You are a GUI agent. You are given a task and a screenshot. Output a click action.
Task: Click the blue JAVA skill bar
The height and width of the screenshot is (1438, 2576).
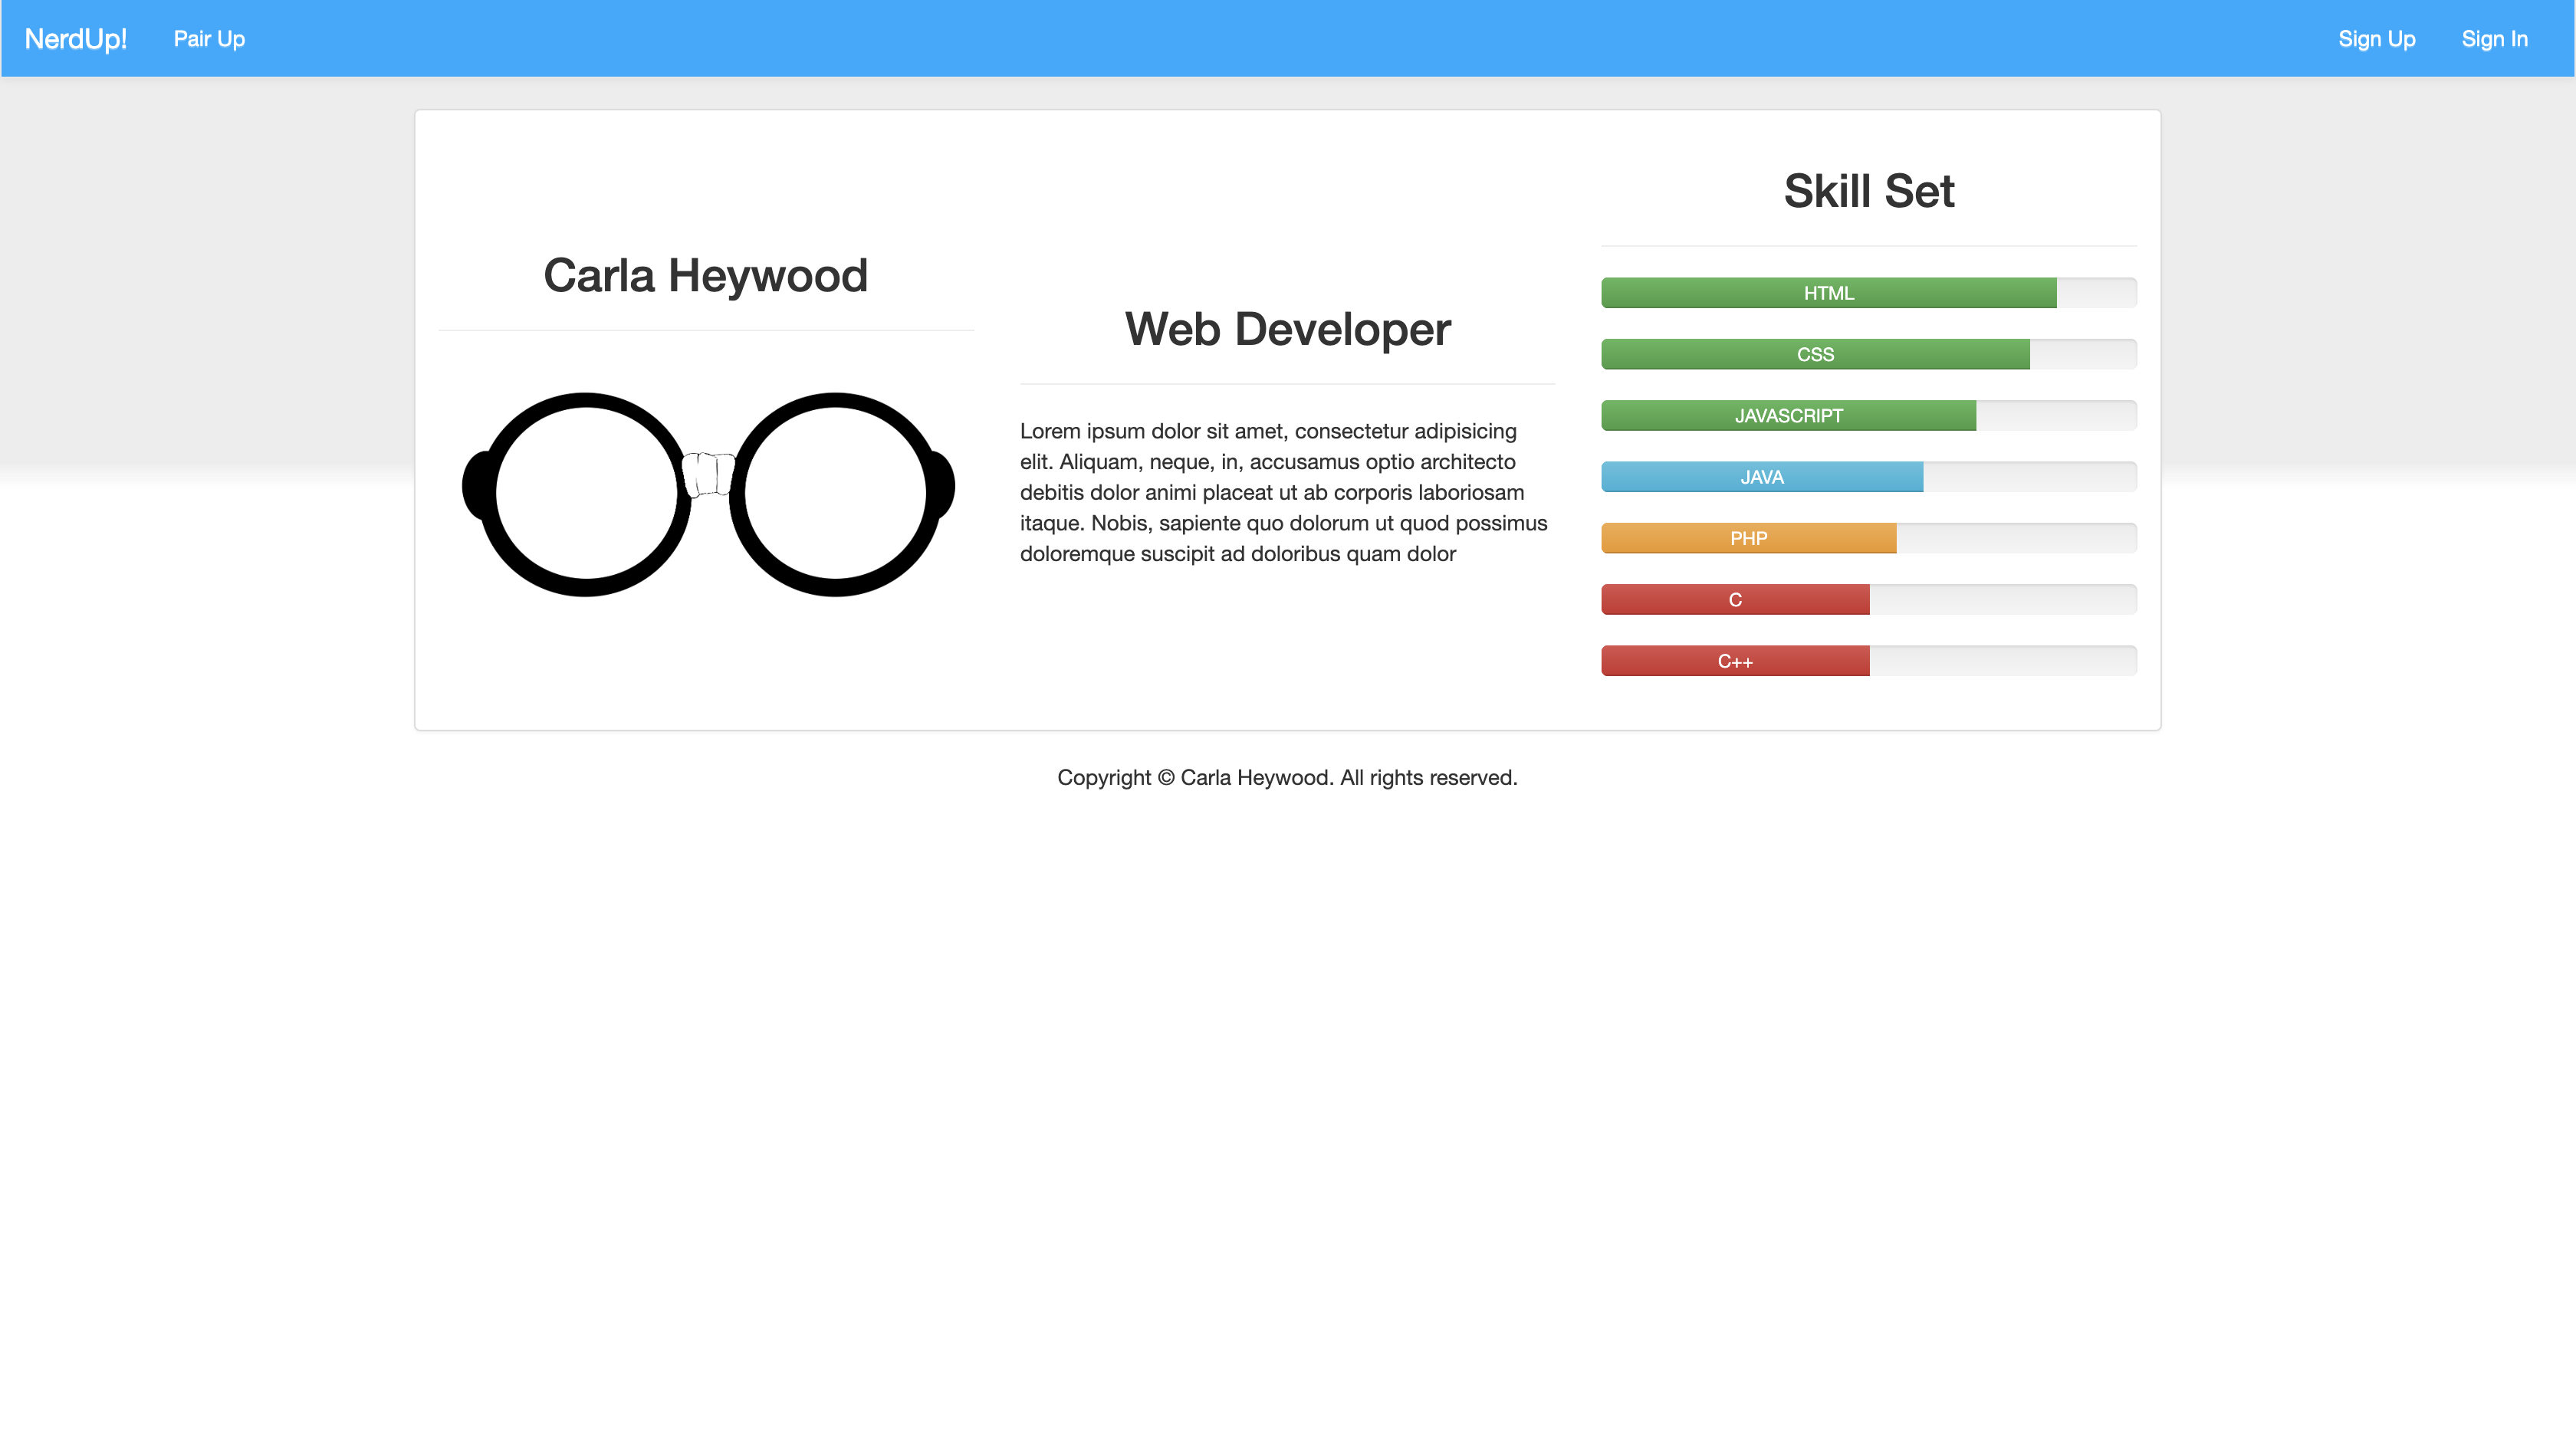(1761, 477)
